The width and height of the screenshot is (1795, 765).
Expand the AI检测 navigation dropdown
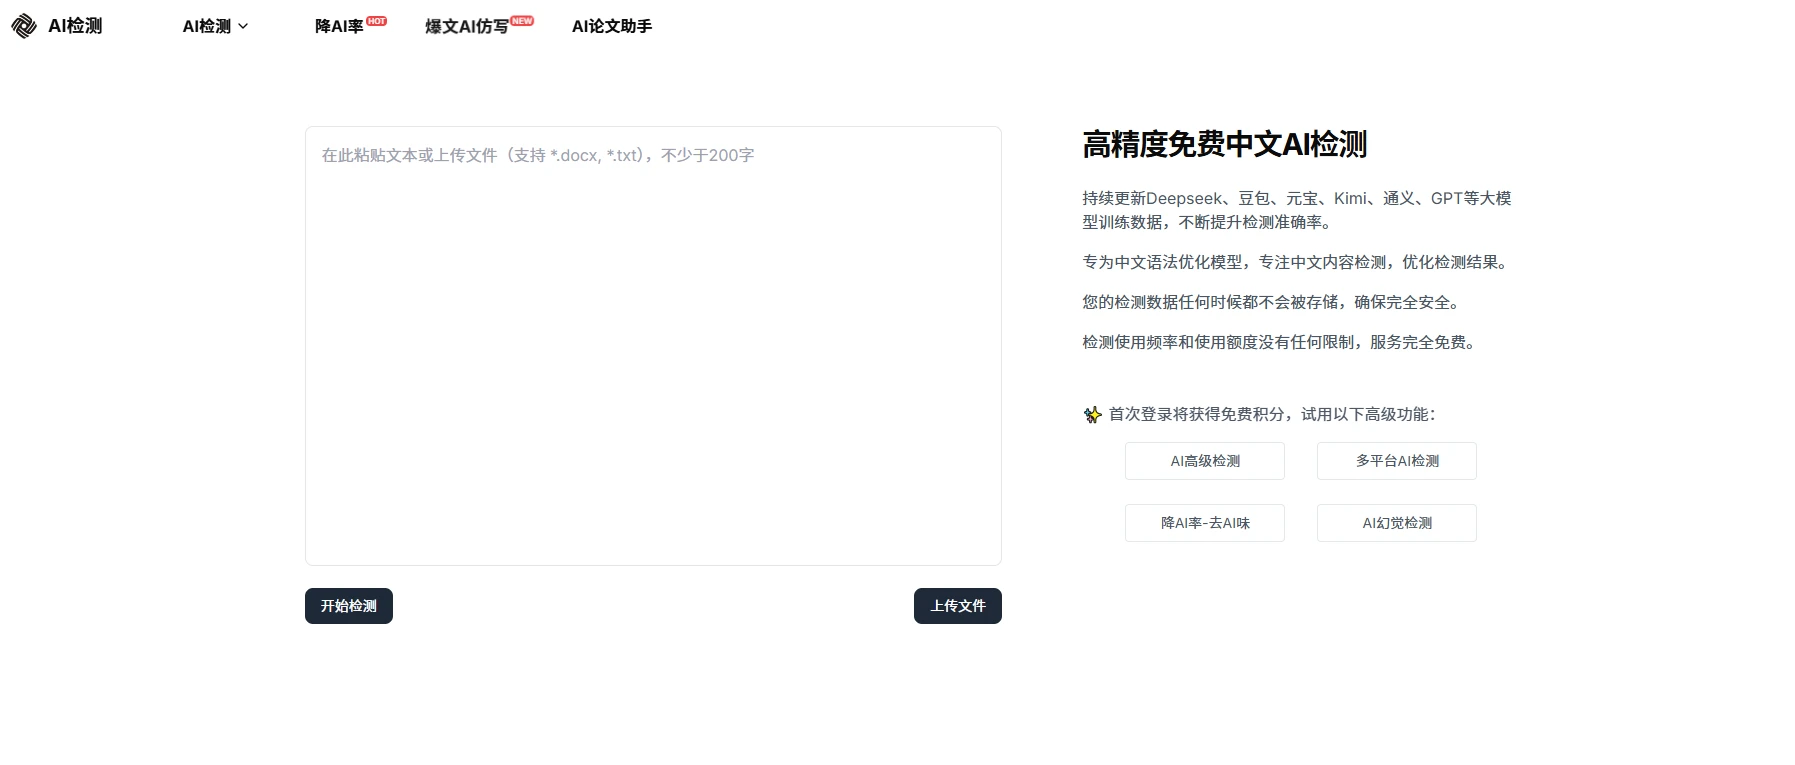point(215,26)
